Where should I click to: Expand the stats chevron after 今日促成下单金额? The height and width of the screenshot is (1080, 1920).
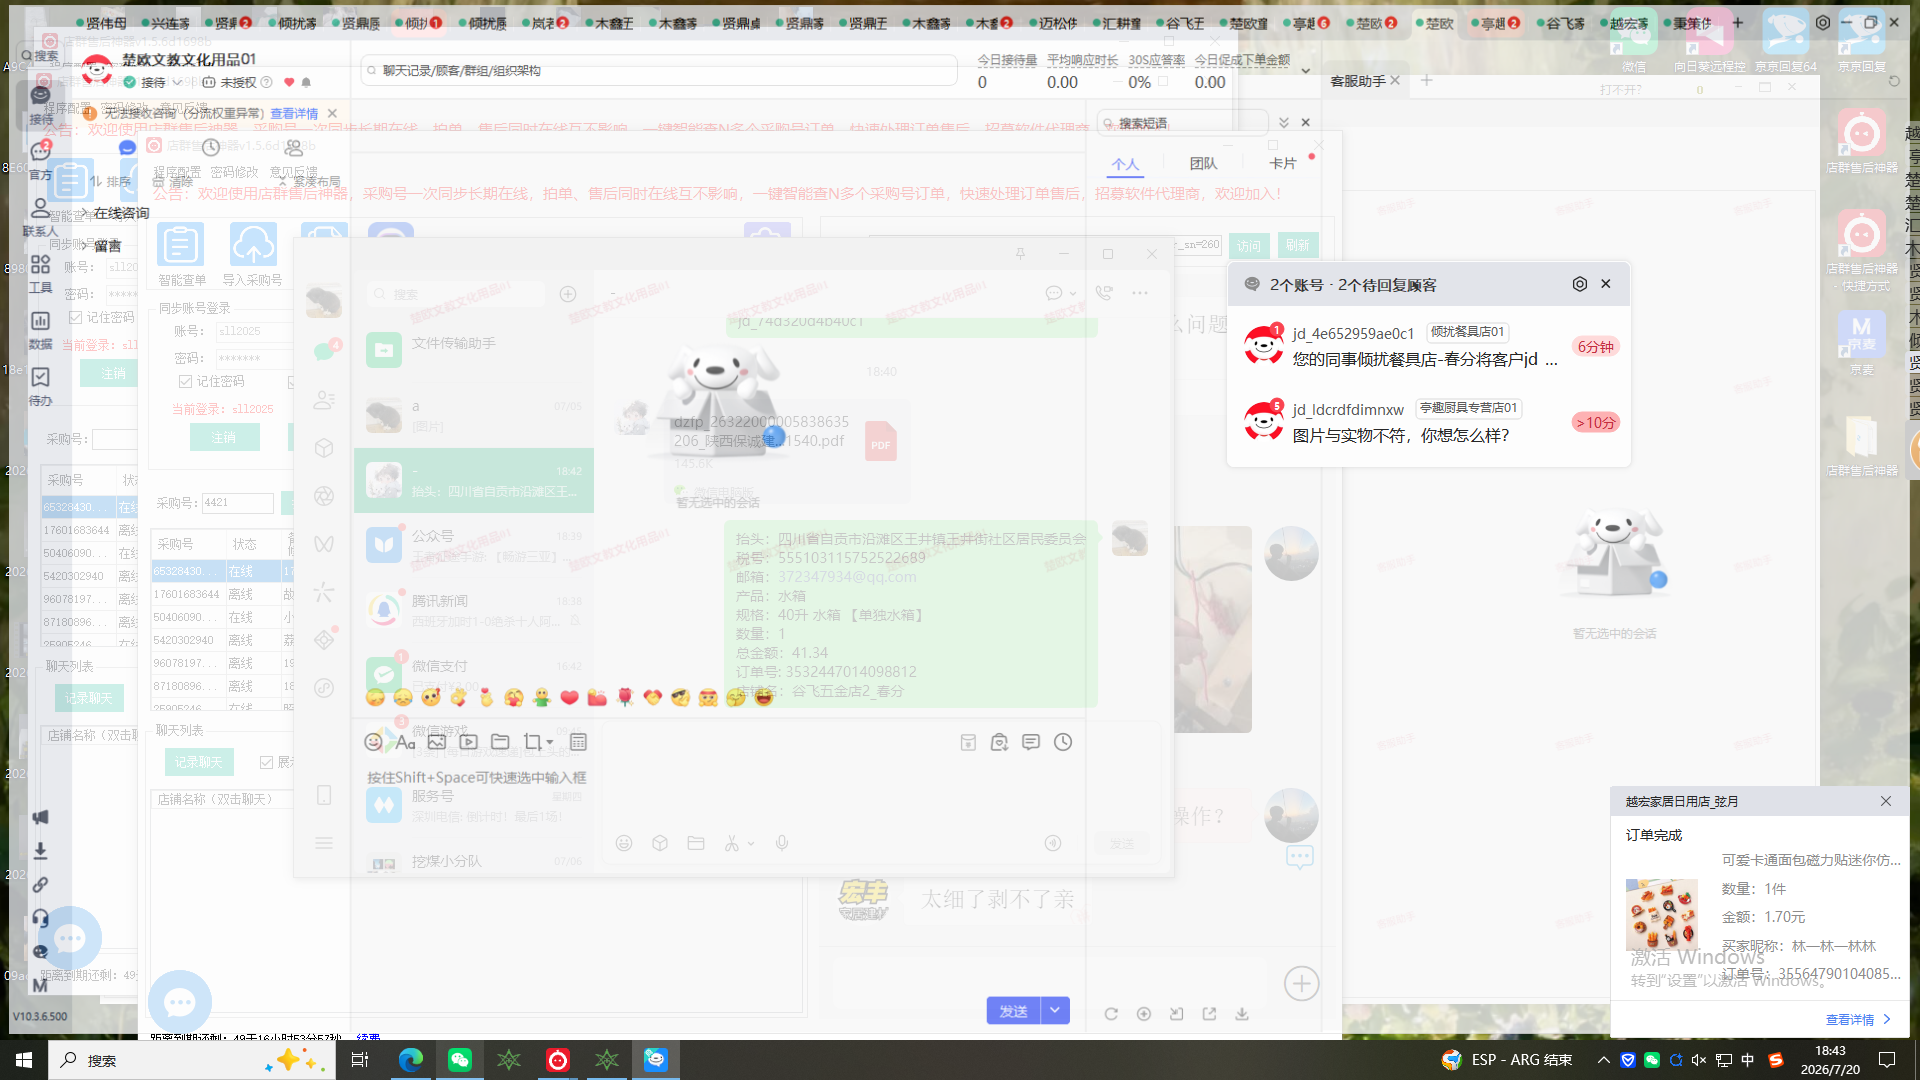(x=1306, y=70)
